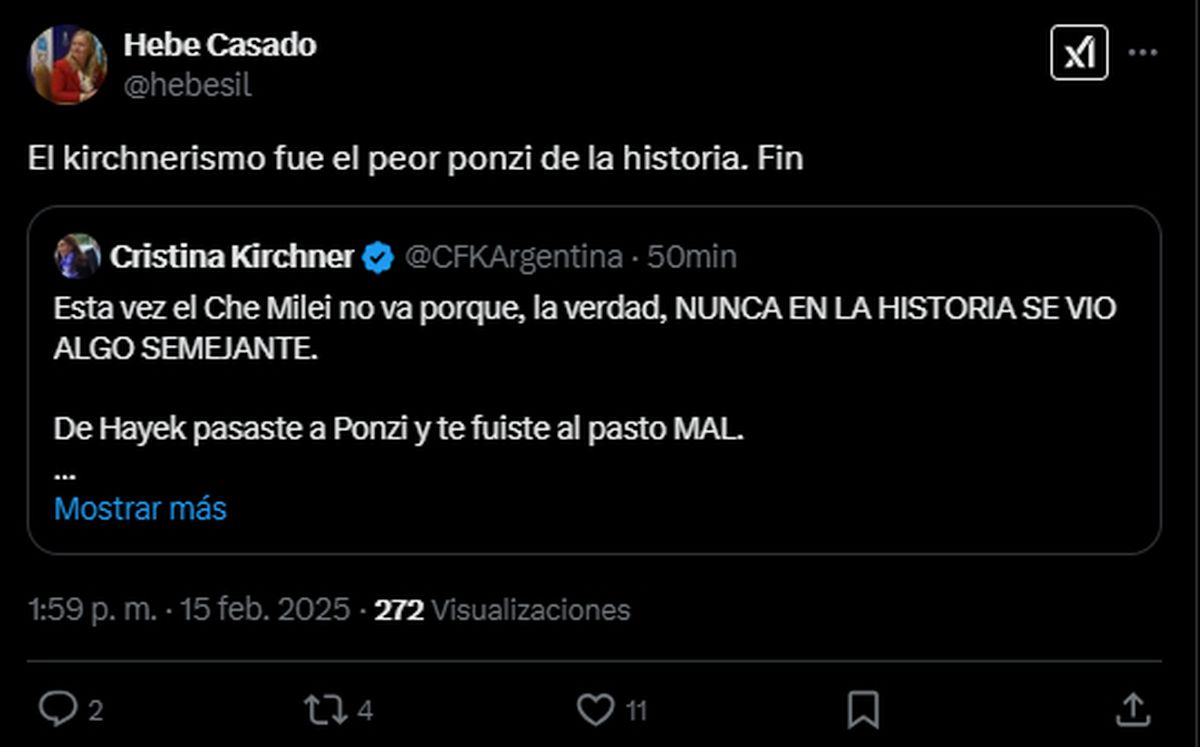1200x747 pixels.
Task: Click Cristina Kirchner's verified badge
Action: [374, 256]
